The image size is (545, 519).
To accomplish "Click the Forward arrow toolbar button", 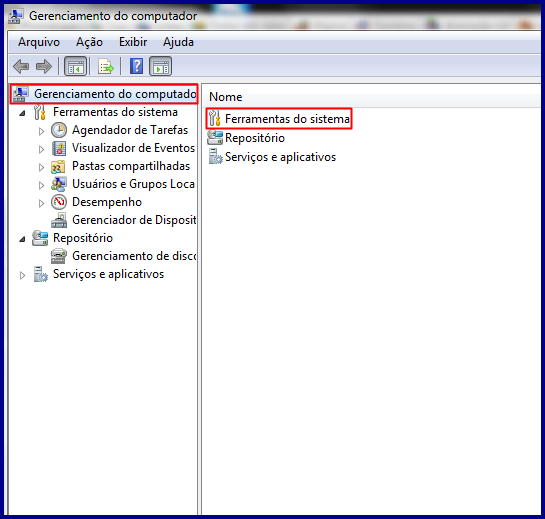I will 44,66.
